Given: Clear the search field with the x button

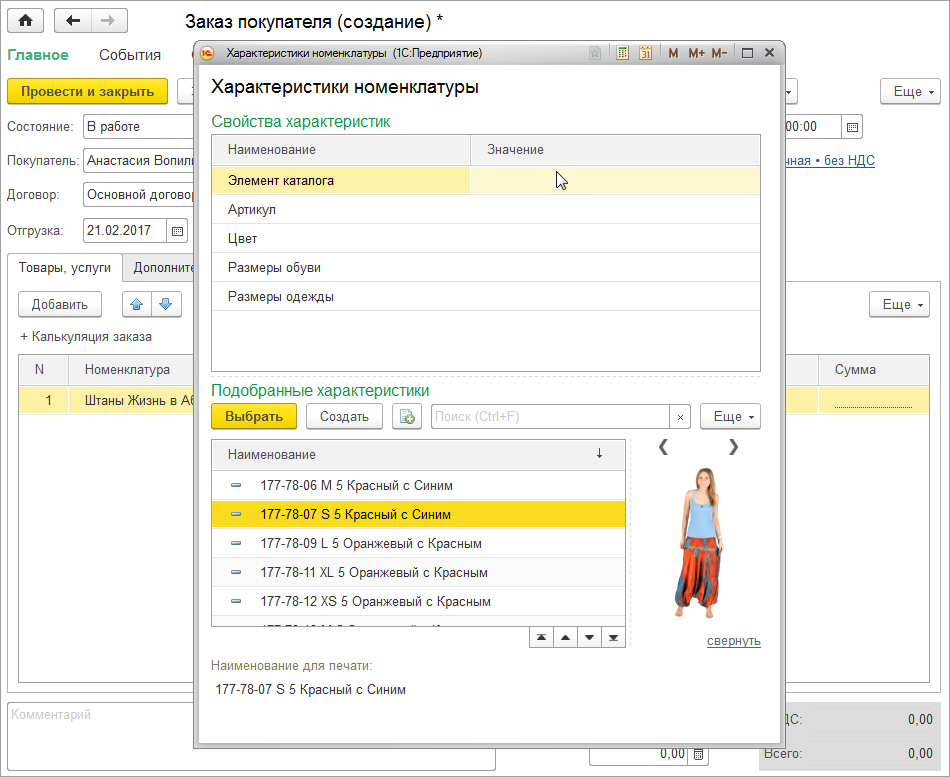Looking at the screenshot, I should coord(680,417).
